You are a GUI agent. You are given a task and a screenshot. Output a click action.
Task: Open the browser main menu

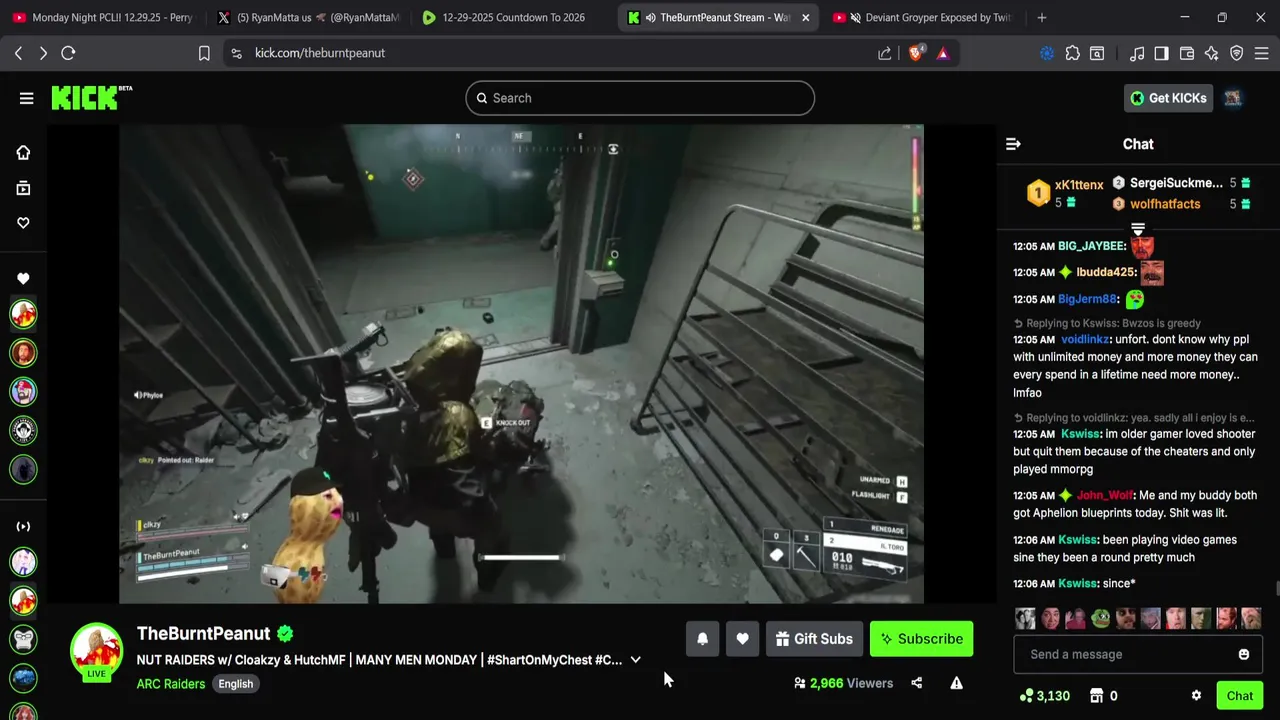click(1261, 53)
